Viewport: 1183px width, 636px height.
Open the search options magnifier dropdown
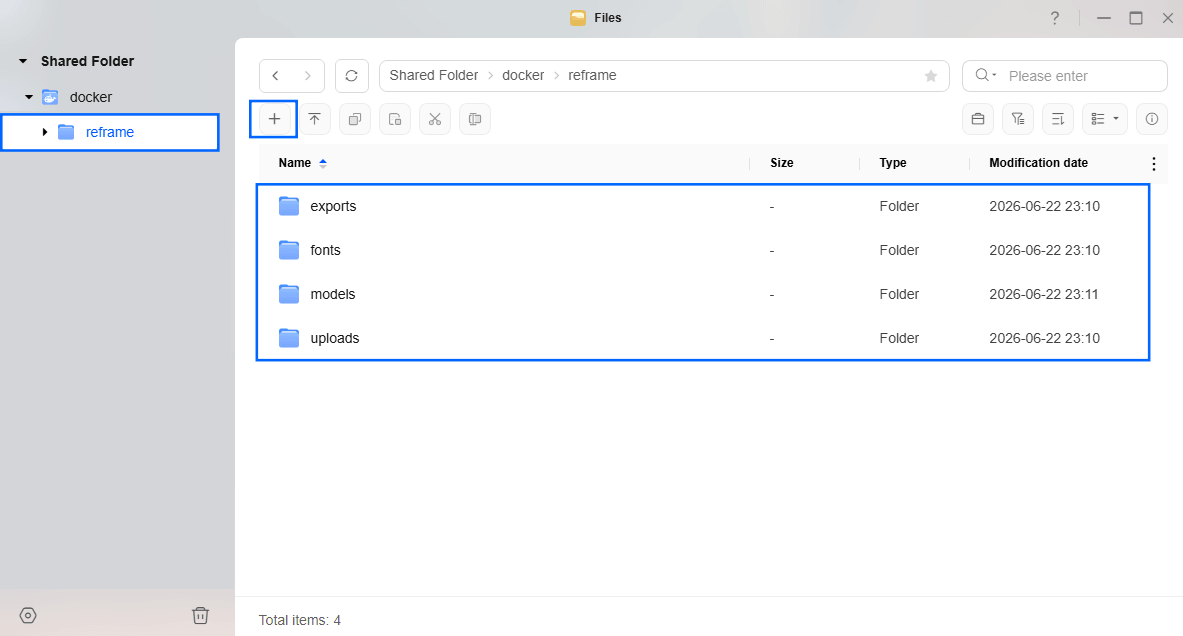[985, 75]
